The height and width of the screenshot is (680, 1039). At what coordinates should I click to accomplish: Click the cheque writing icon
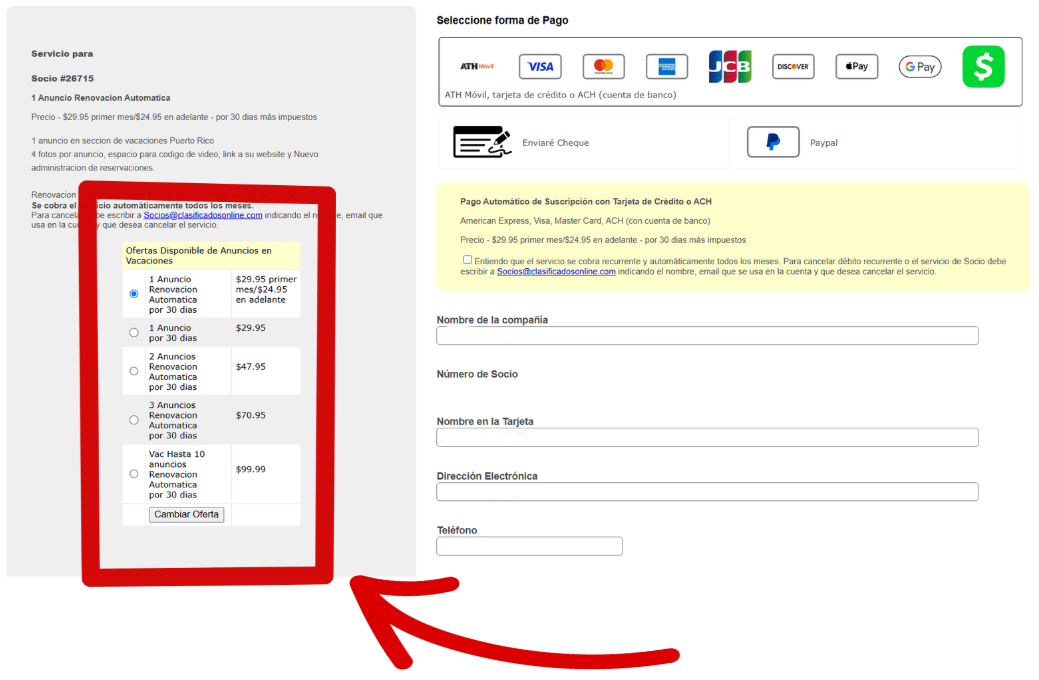(x=482, y=142)
